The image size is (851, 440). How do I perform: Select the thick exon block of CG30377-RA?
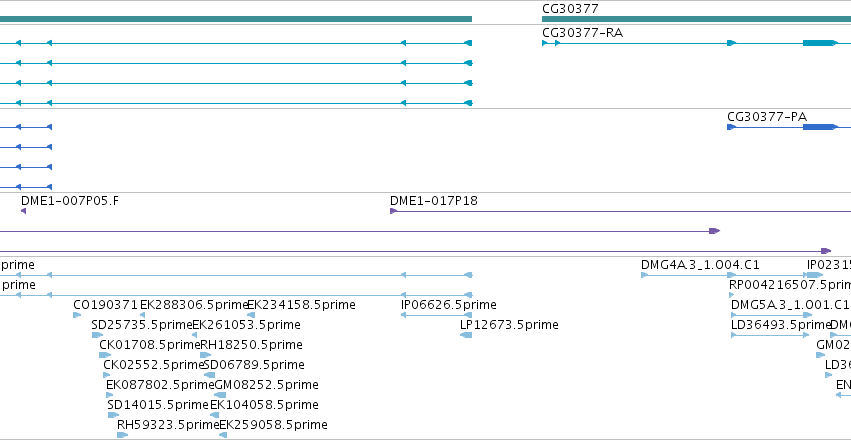820,43
